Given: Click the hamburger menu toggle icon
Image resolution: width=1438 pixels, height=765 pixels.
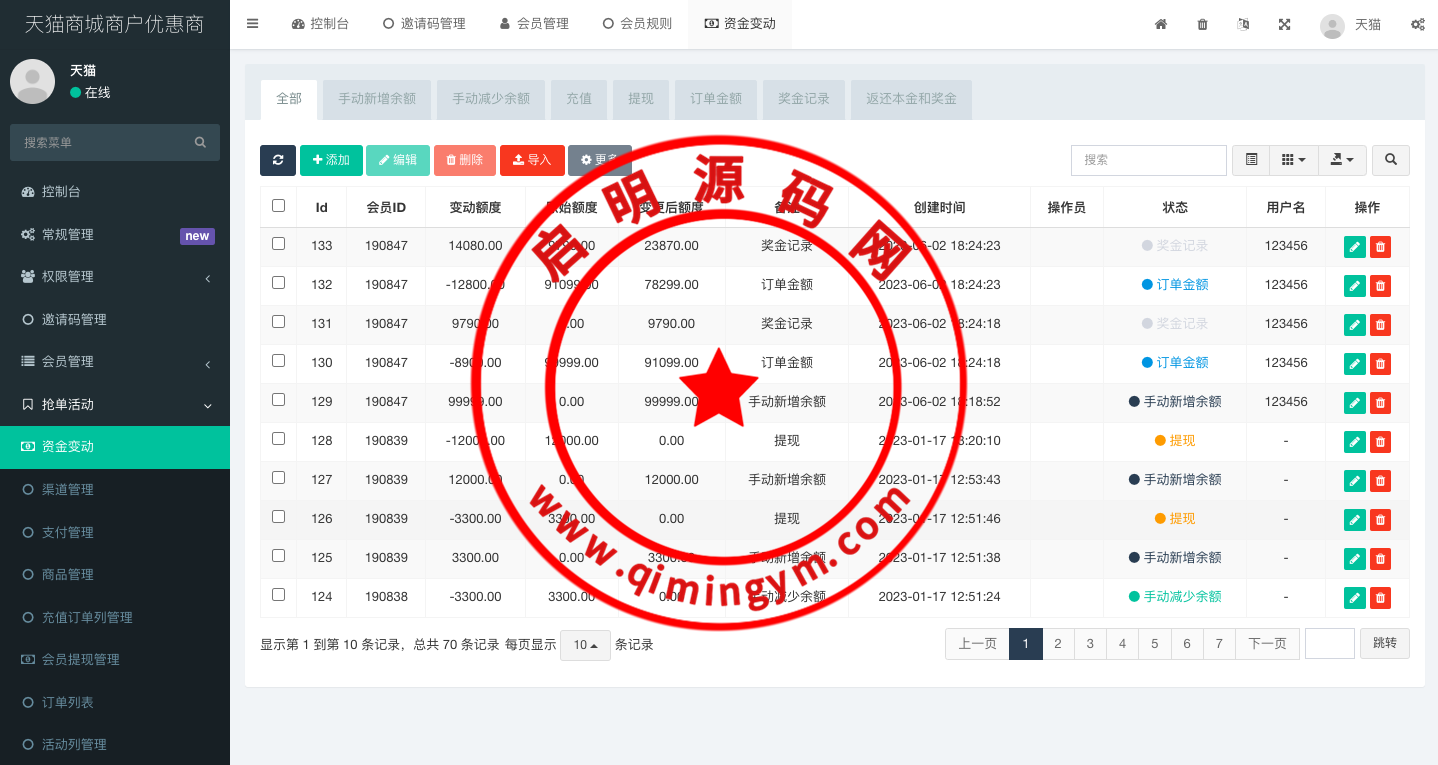Looking at the screenshot, I should pos(252,24).
